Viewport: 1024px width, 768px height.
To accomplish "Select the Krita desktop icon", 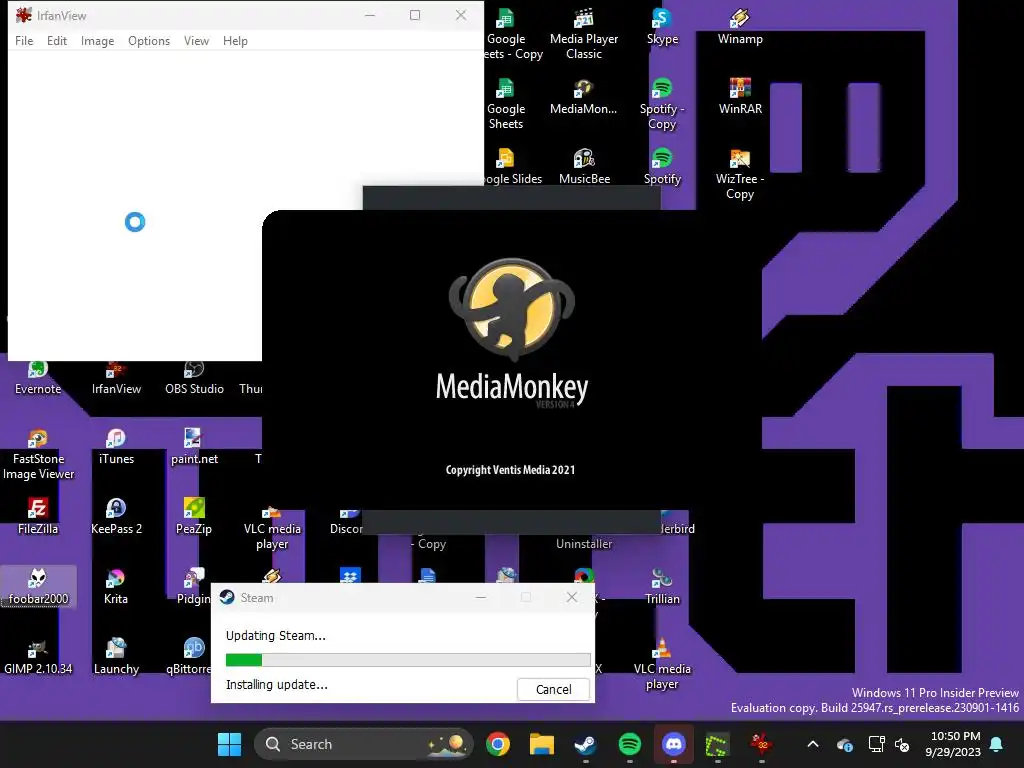I will (116, 586).
